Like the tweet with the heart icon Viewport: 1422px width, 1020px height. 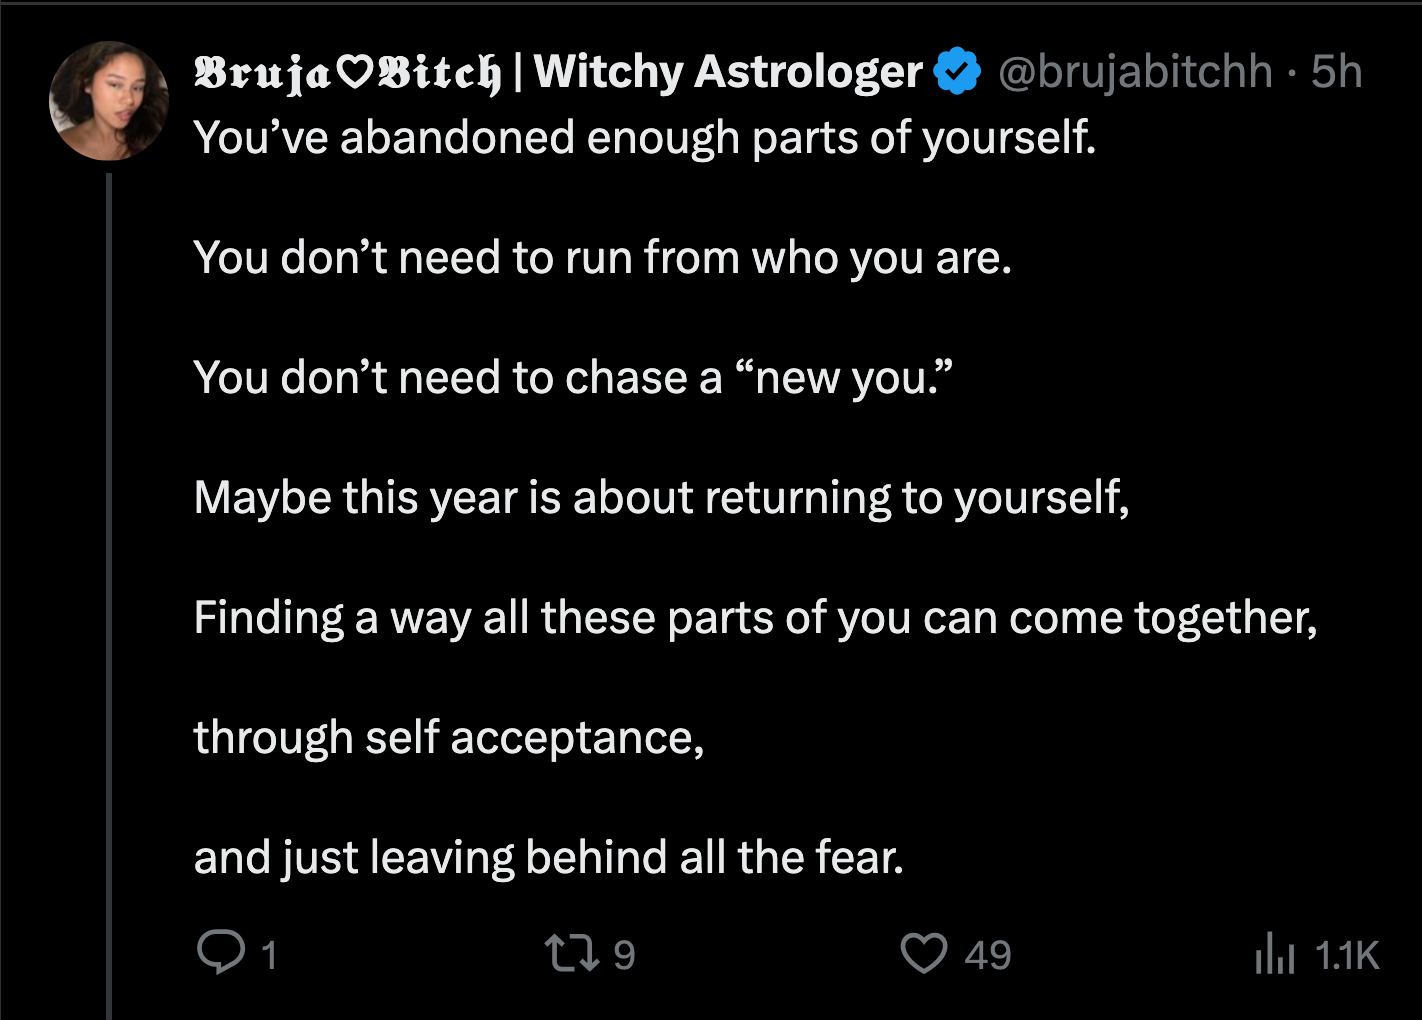click(x=923, y=953)
